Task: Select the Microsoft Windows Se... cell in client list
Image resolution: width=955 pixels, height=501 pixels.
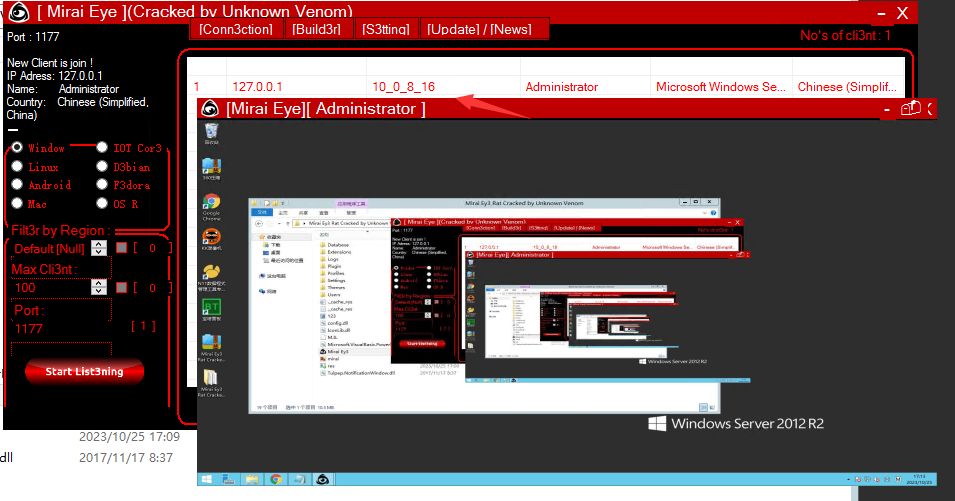Action: (722, 86)
